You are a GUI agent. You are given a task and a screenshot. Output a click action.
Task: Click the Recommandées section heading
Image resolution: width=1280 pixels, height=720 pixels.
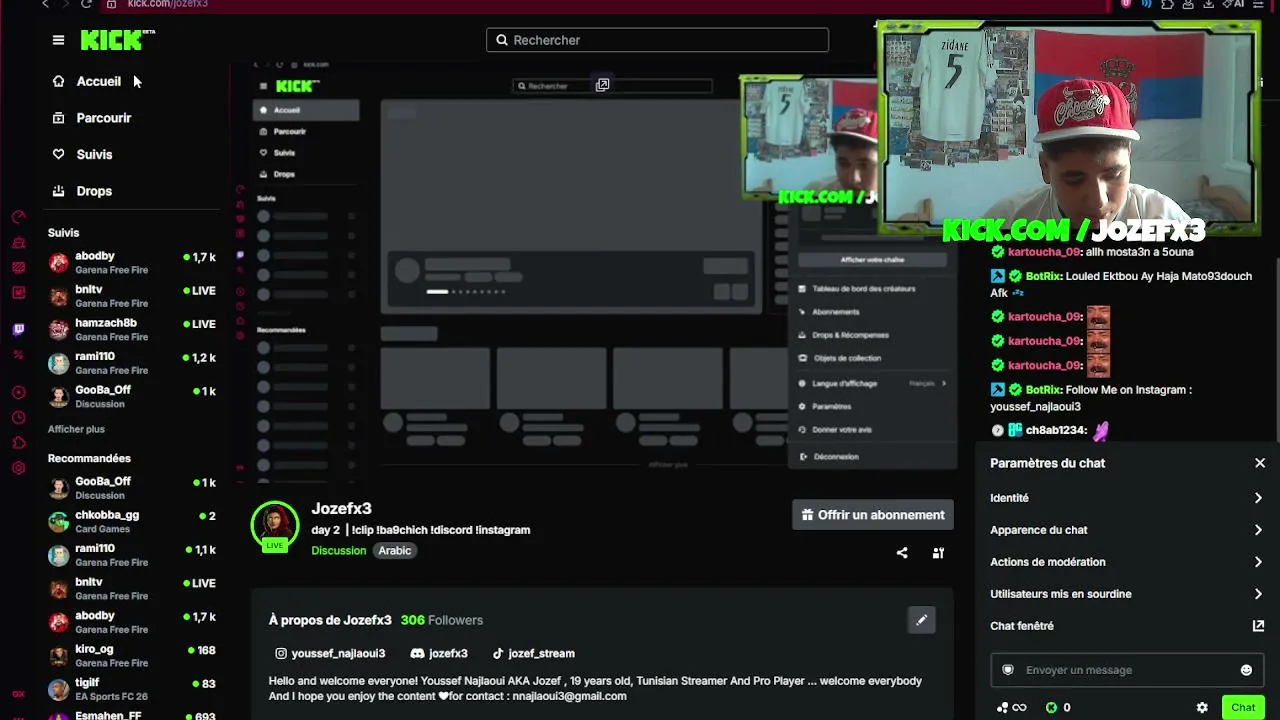tap(89, 458)
